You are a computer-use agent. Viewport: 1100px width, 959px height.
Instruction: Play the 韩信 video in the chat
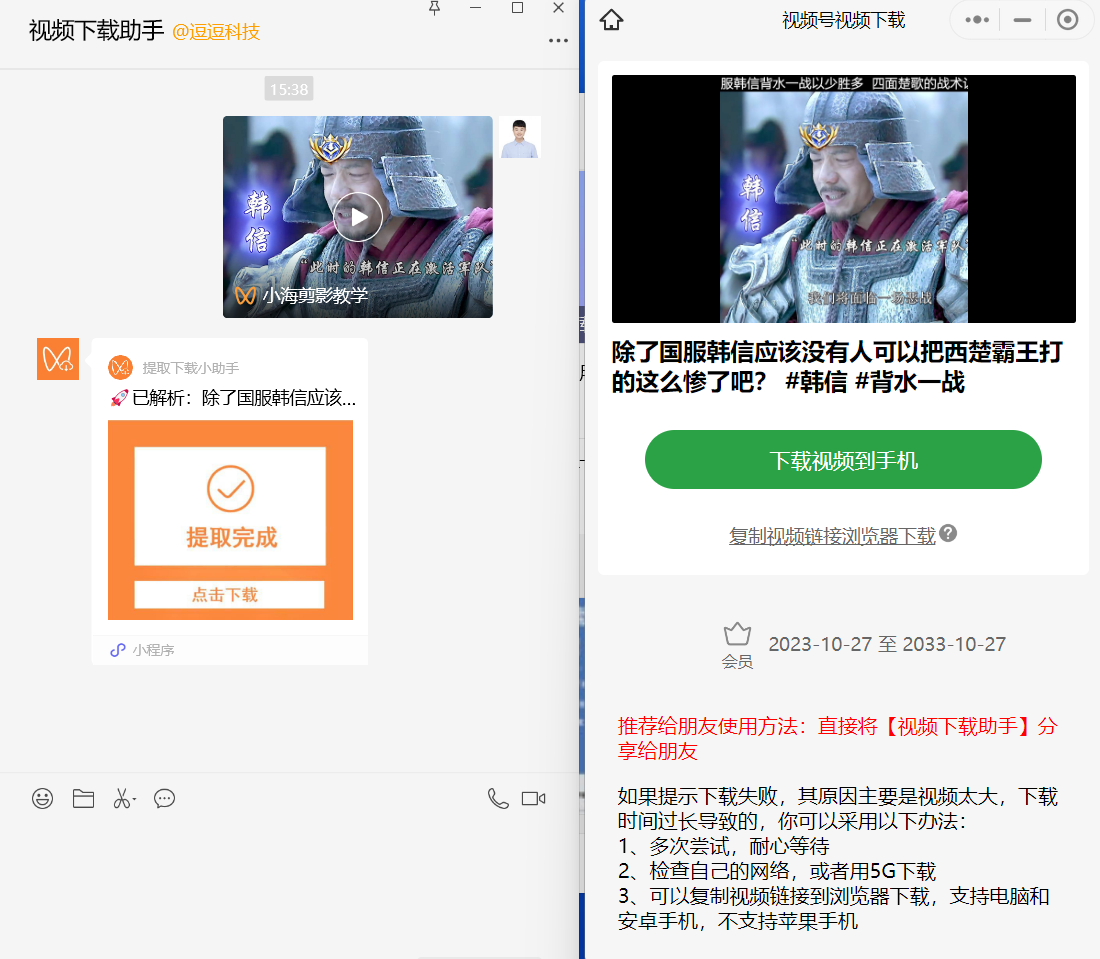tap(358, 217)
